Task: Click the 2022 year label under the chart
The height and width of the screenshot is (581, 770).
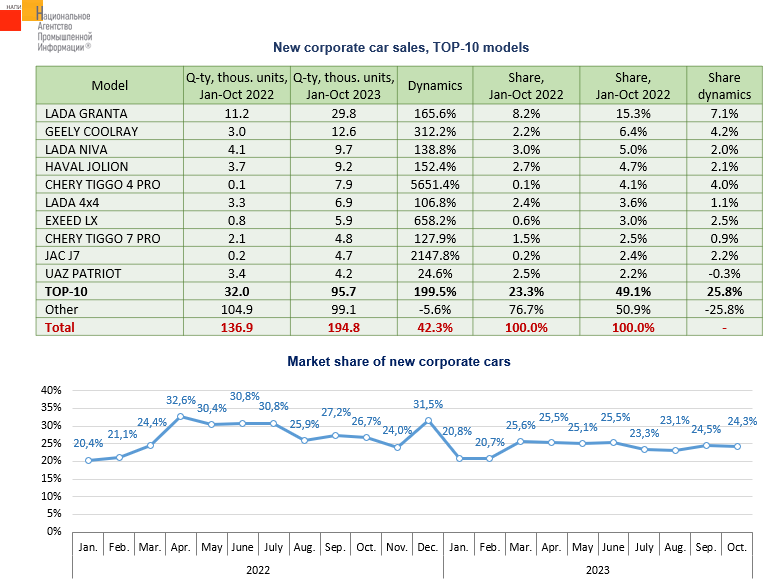Action: pyautogui.click(x=258, y=569)
